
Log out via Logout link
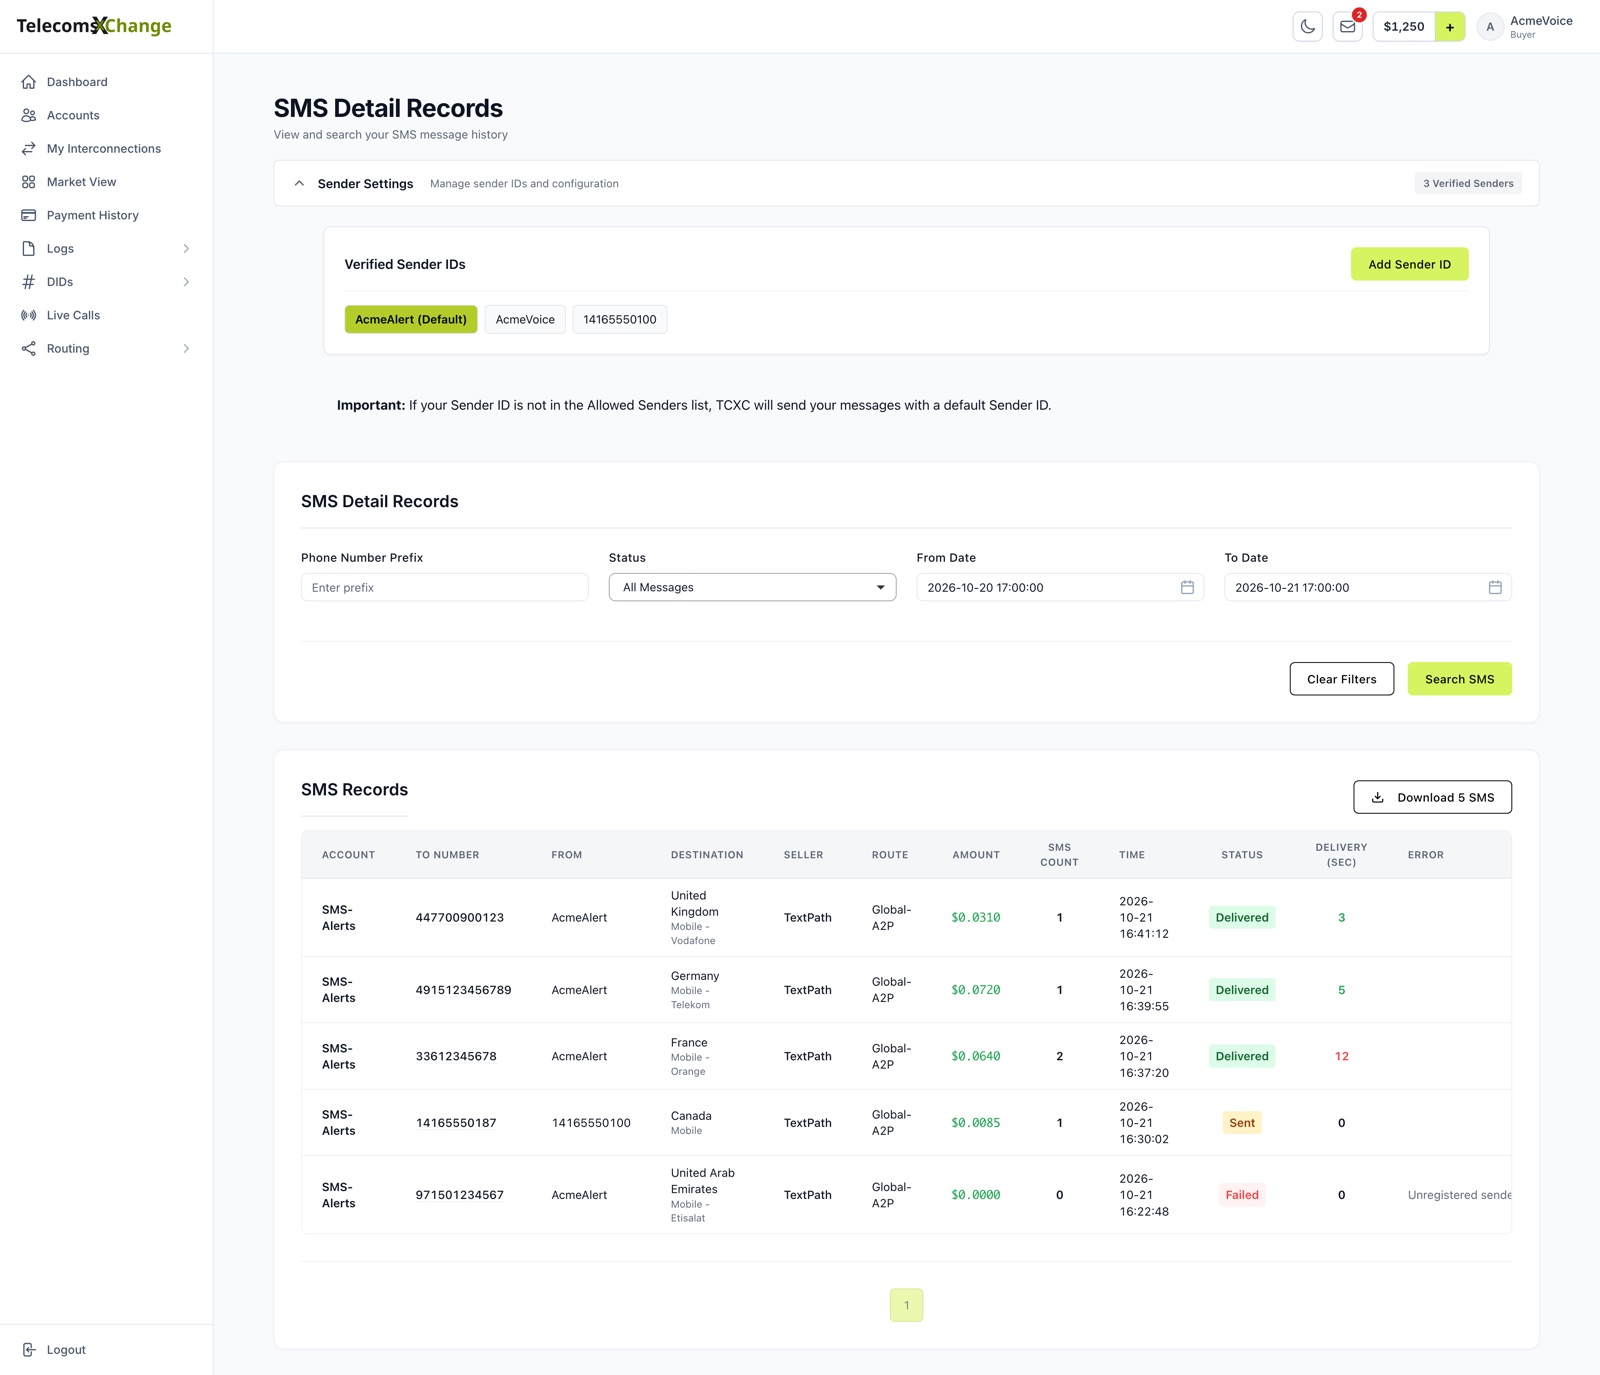66,1350
